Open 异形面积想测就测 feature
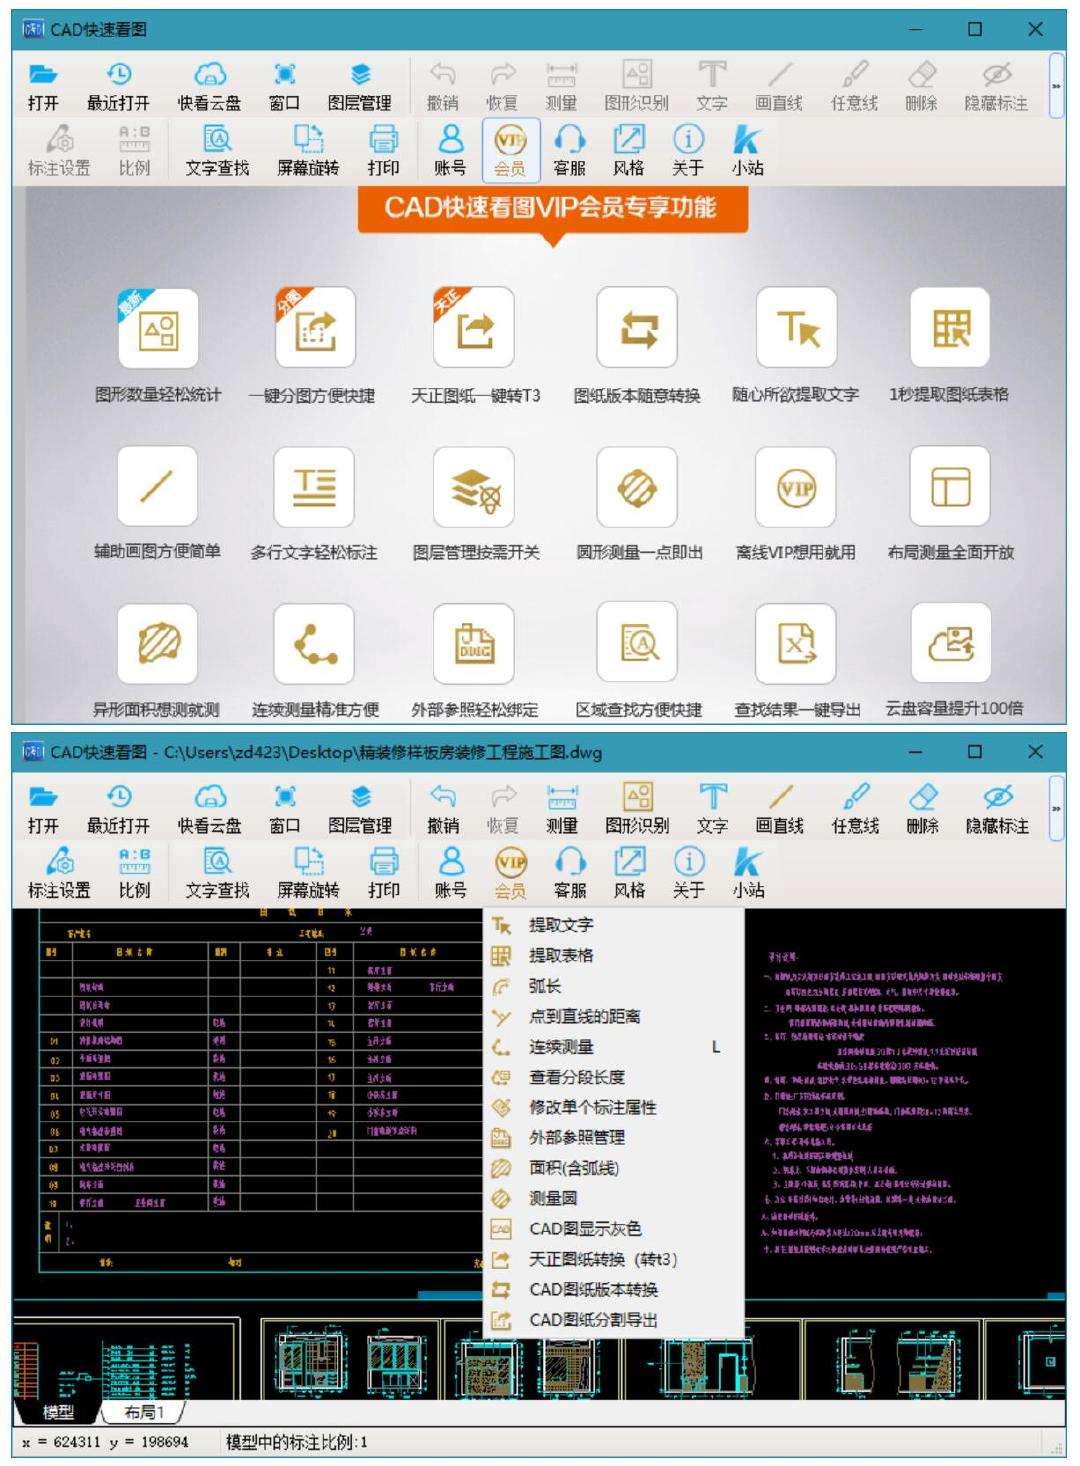 (157, 643)
